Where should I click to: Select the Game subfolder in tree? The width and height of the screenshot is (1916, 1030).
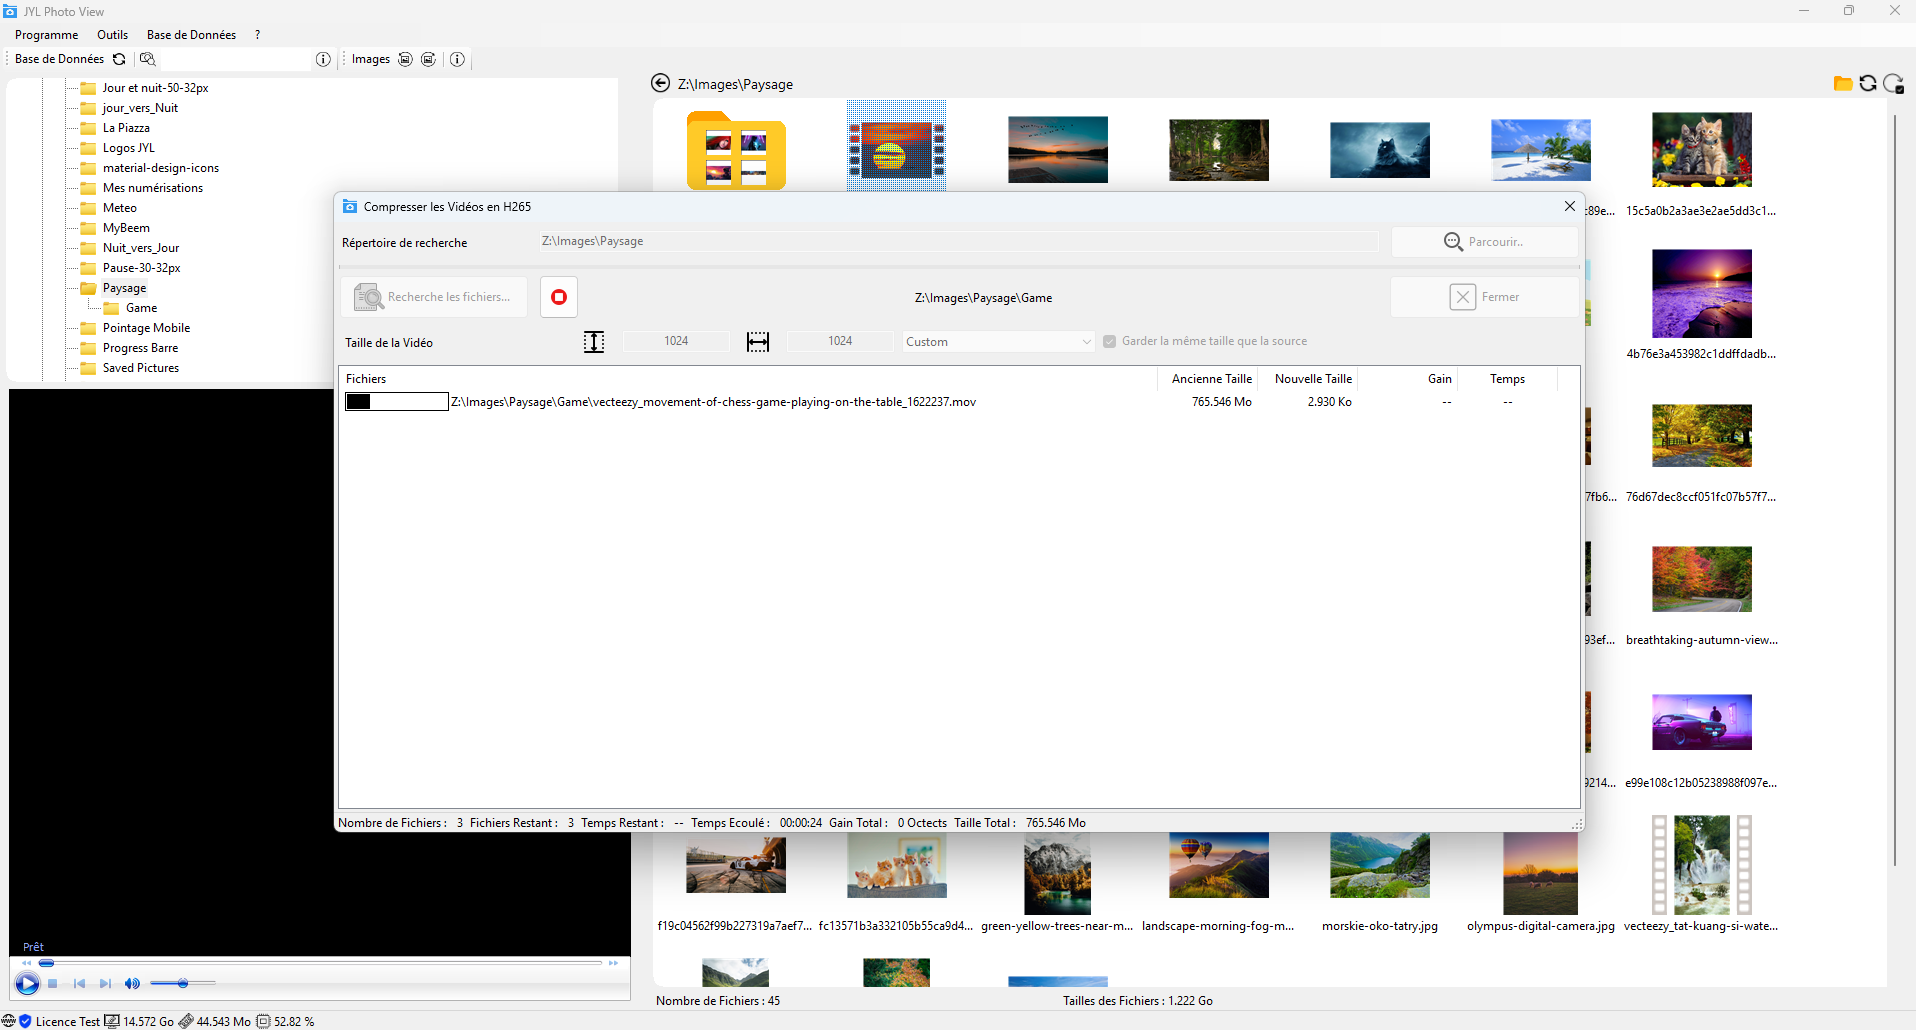pyautogui.click(x=141, y=308)
